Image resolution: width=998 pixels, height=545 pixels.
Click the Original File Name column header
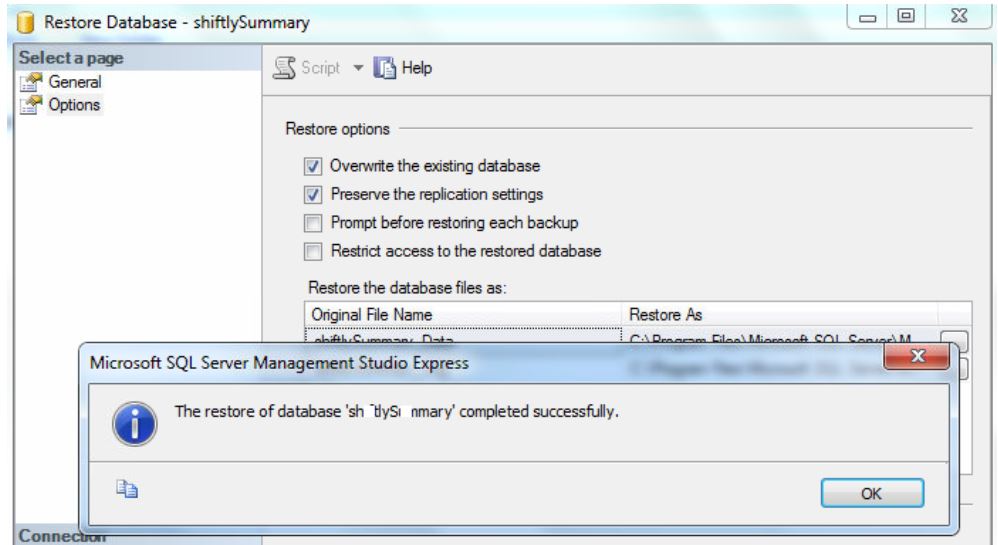[463, 315]
